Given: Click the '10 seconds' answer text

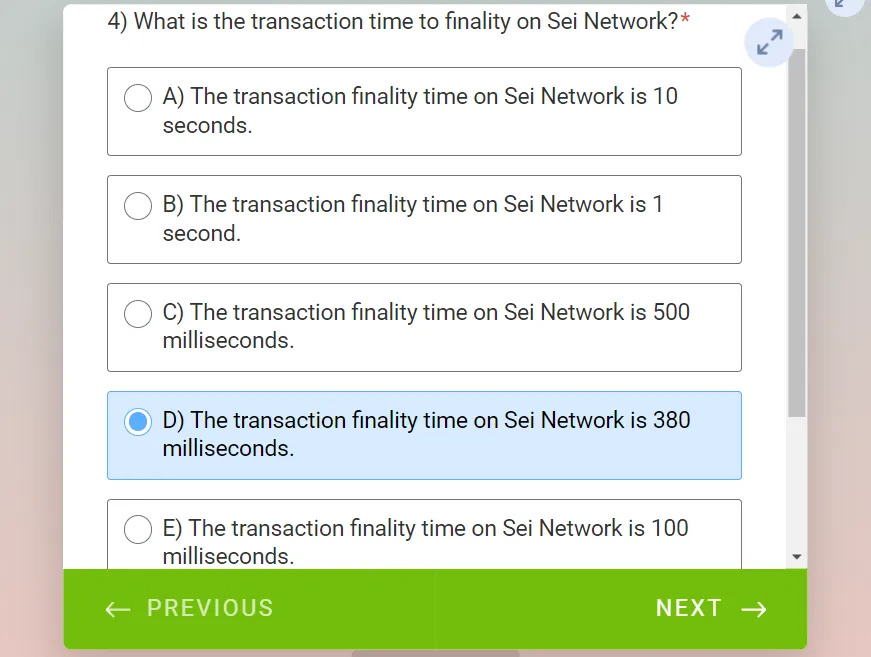Looking at the screenshot, I should pyautogui.click(x=420, y=111).
